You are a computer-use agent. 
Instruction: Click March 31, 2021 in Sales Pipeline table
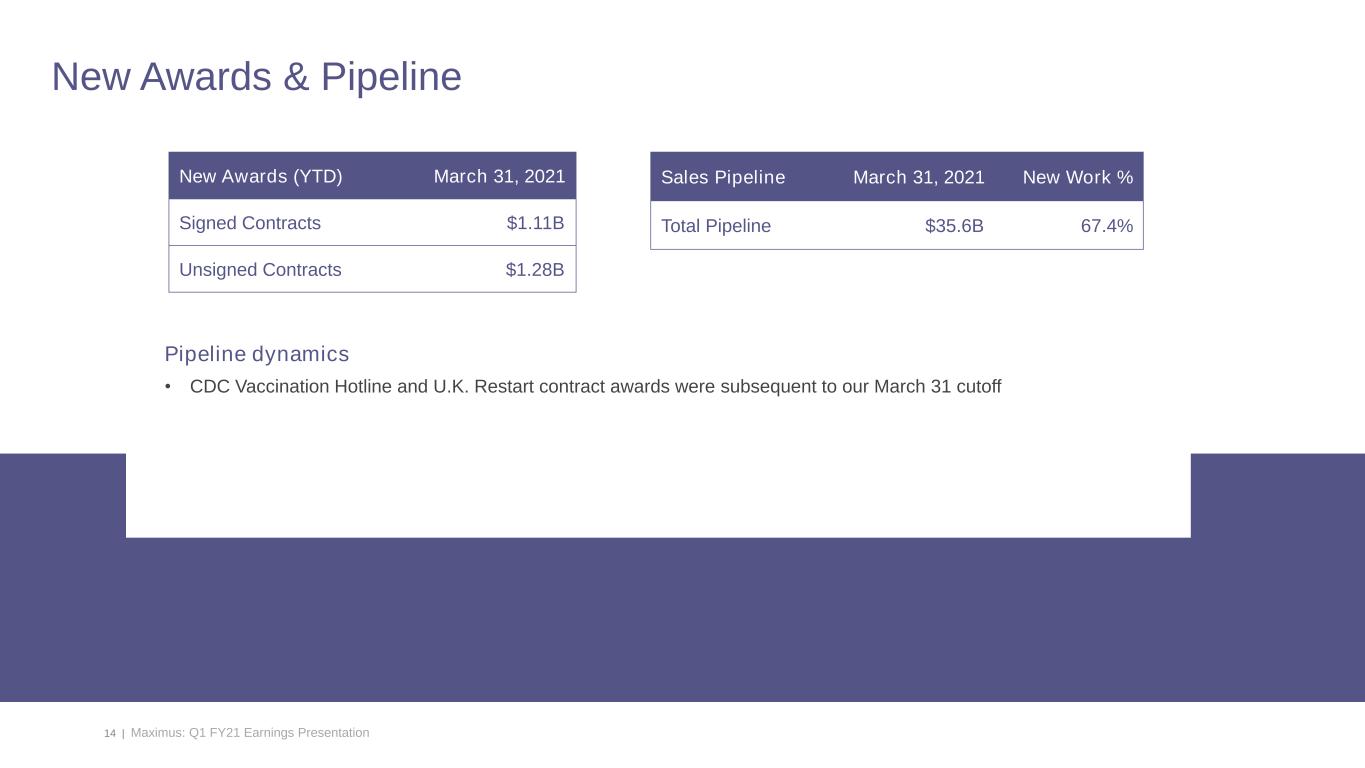tap(918, 177)
